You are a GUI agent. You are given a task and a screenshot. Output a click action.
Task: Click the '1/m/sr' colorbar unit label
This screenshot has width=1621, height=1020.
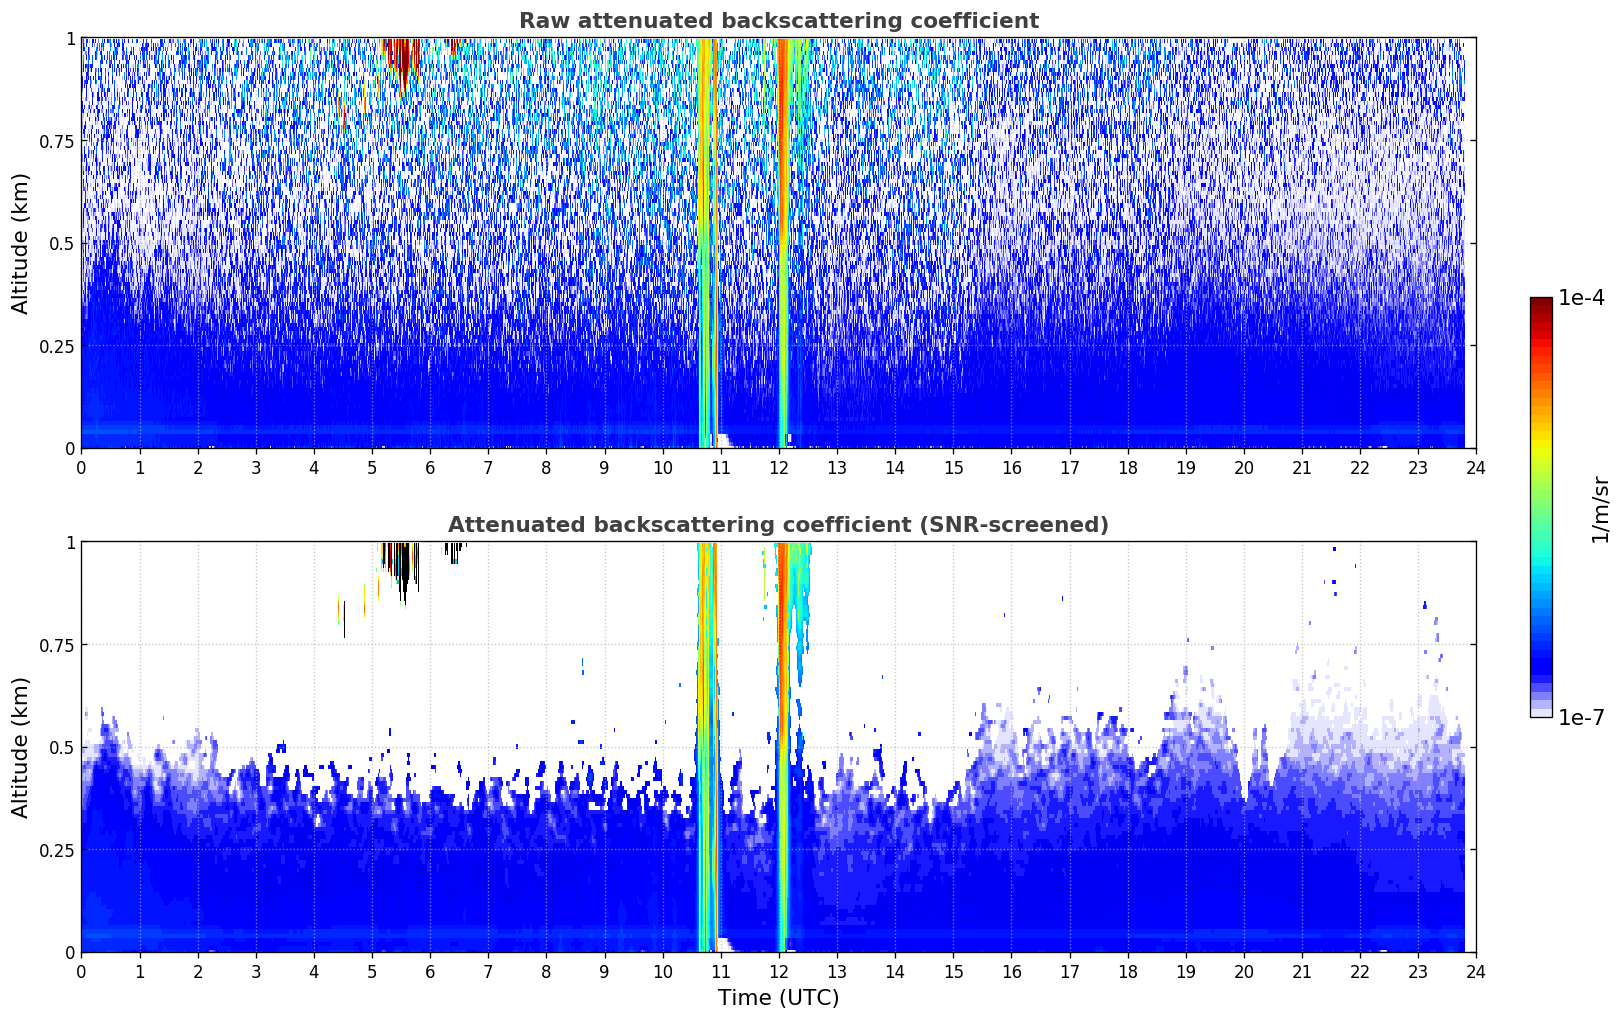tap(1600, 508)
